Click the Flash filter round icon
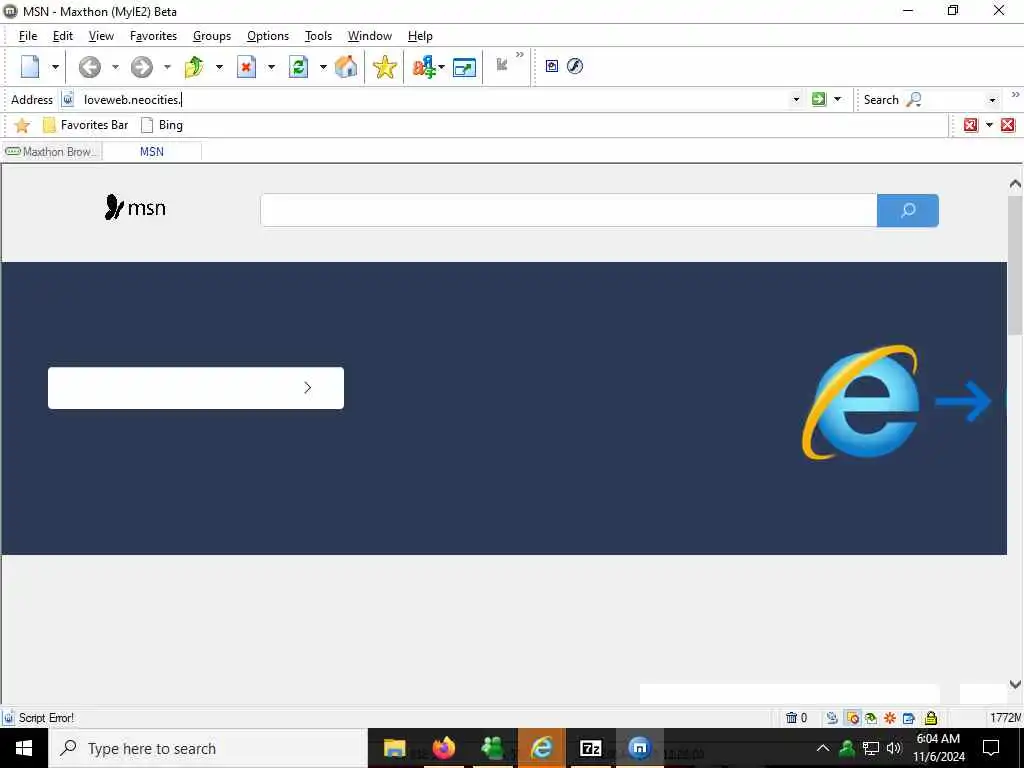 click(x=575, y=66)
